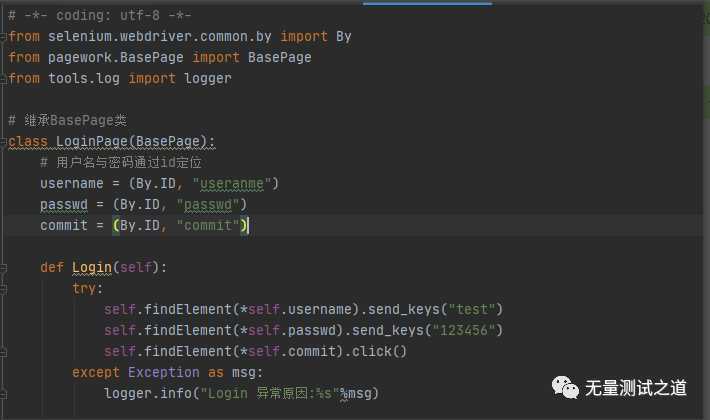Click 'click()' on the commit line
This screenshot has height=420, width=710.
pyautogui.click(x=379, y=352)
